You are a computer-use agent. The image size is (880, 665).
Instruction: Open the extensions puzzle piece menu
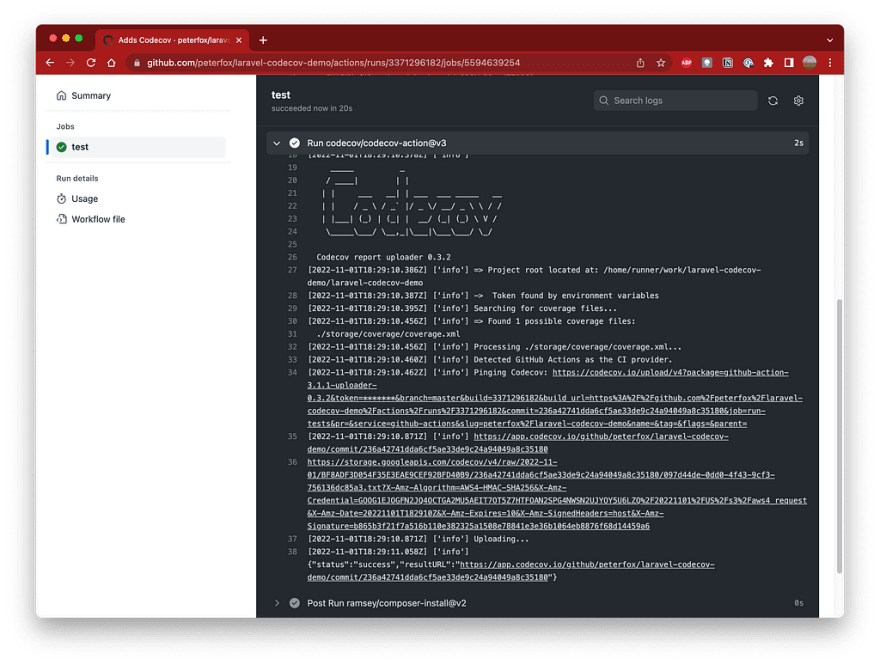[768, 63]
